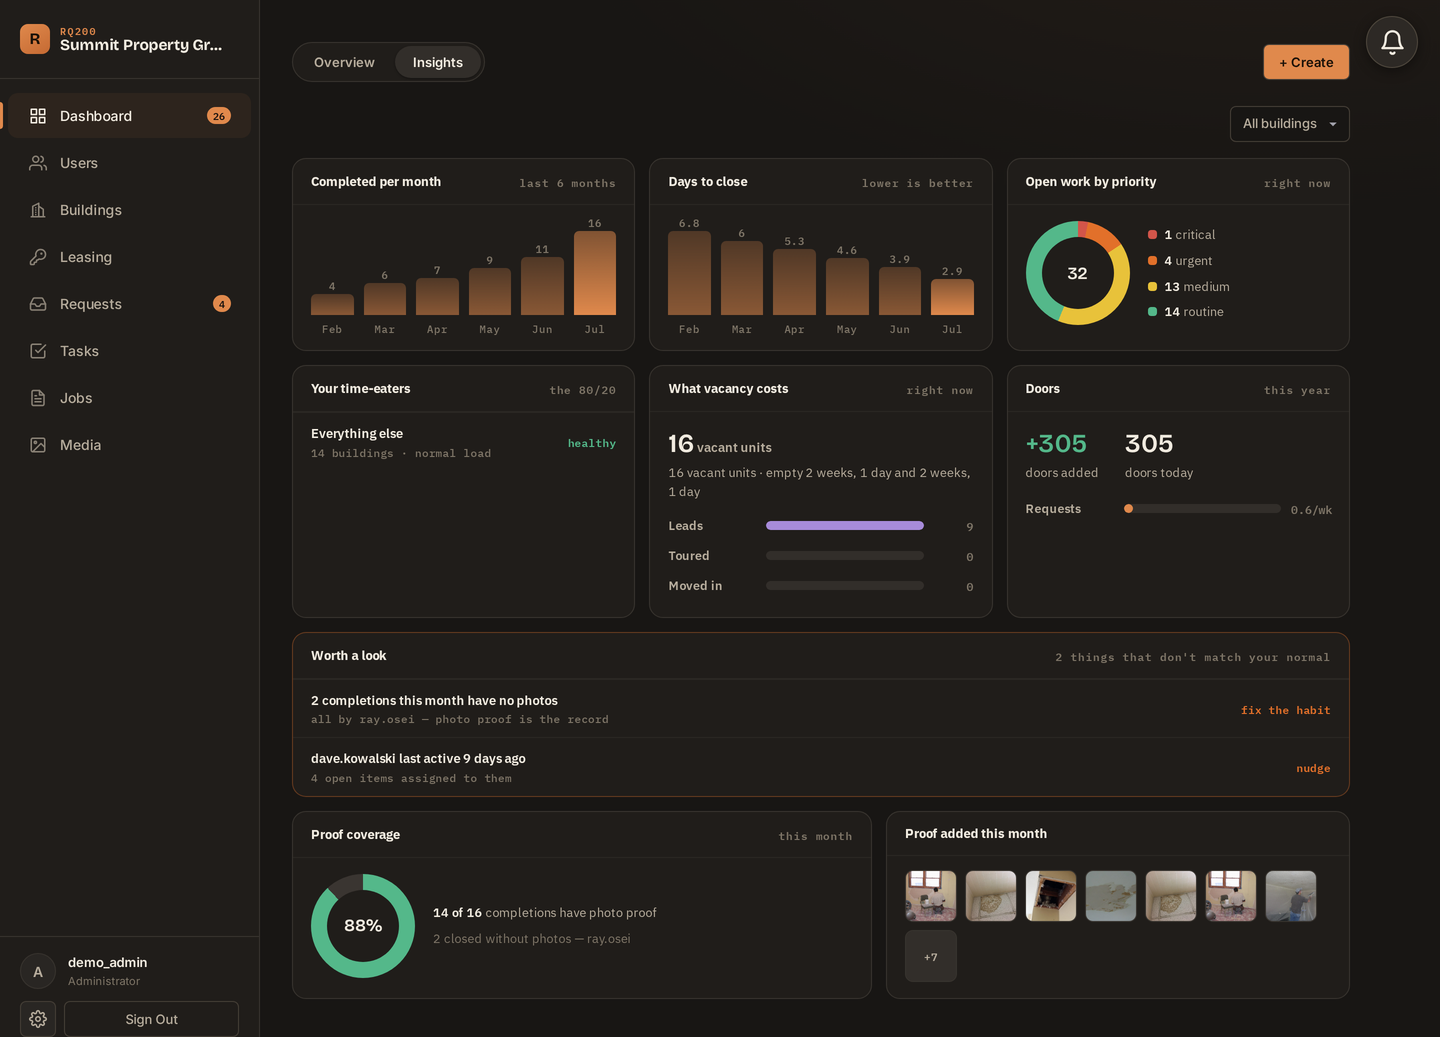The image size is (1440, 1037).
Task: Click the open work donut chart showing 32
Action: pos(1077,273)
